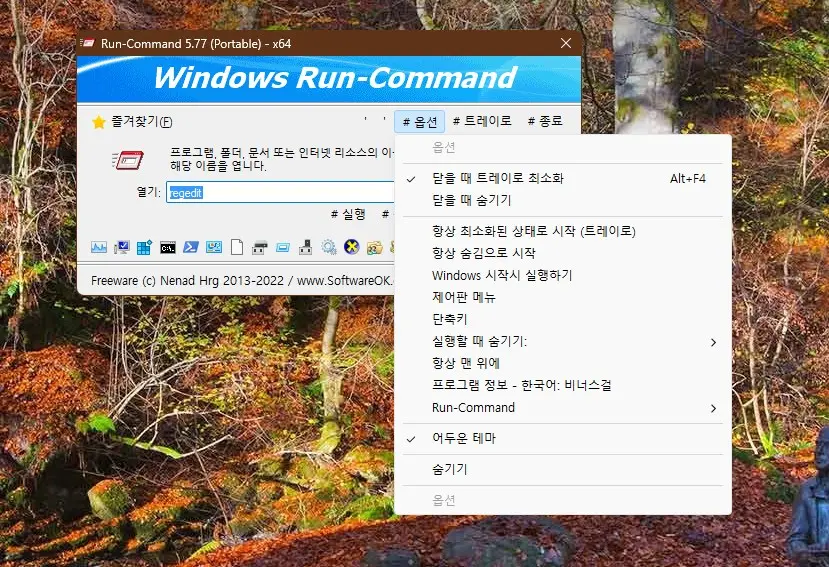Toggle '닫을 때 숨기기' option
This screenshot has height=567, width=829.
pos(563,200)
